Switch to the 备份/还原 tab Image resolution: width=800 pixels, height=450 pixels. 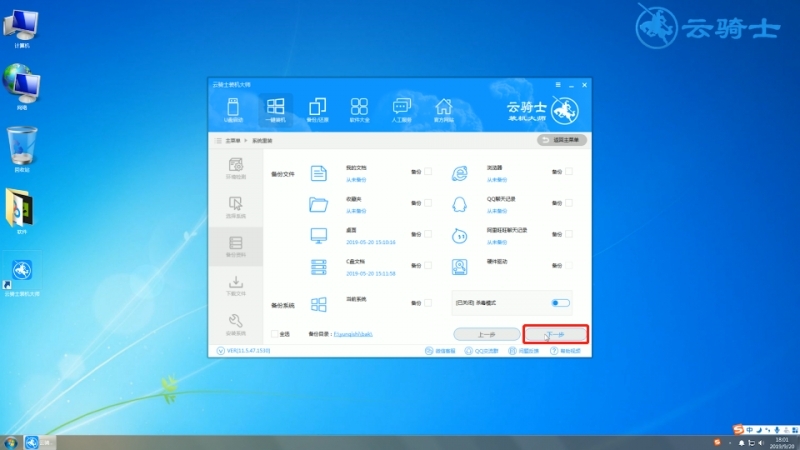click(x=317, y=110)
